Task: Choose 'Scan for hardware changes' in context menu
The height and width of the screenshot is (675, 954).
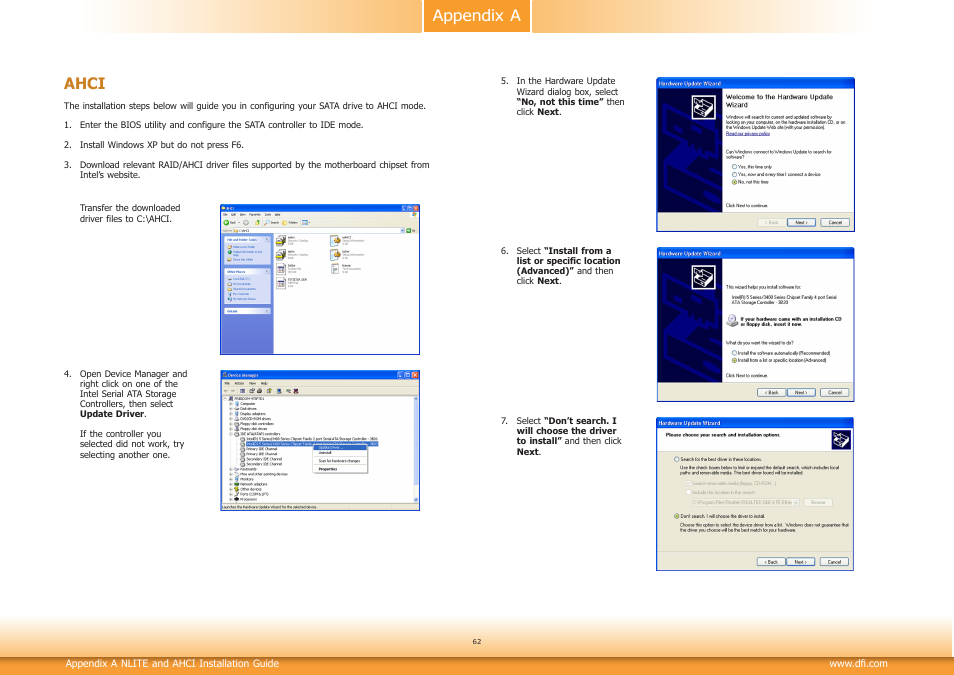Action: click(x=339, y=461)
